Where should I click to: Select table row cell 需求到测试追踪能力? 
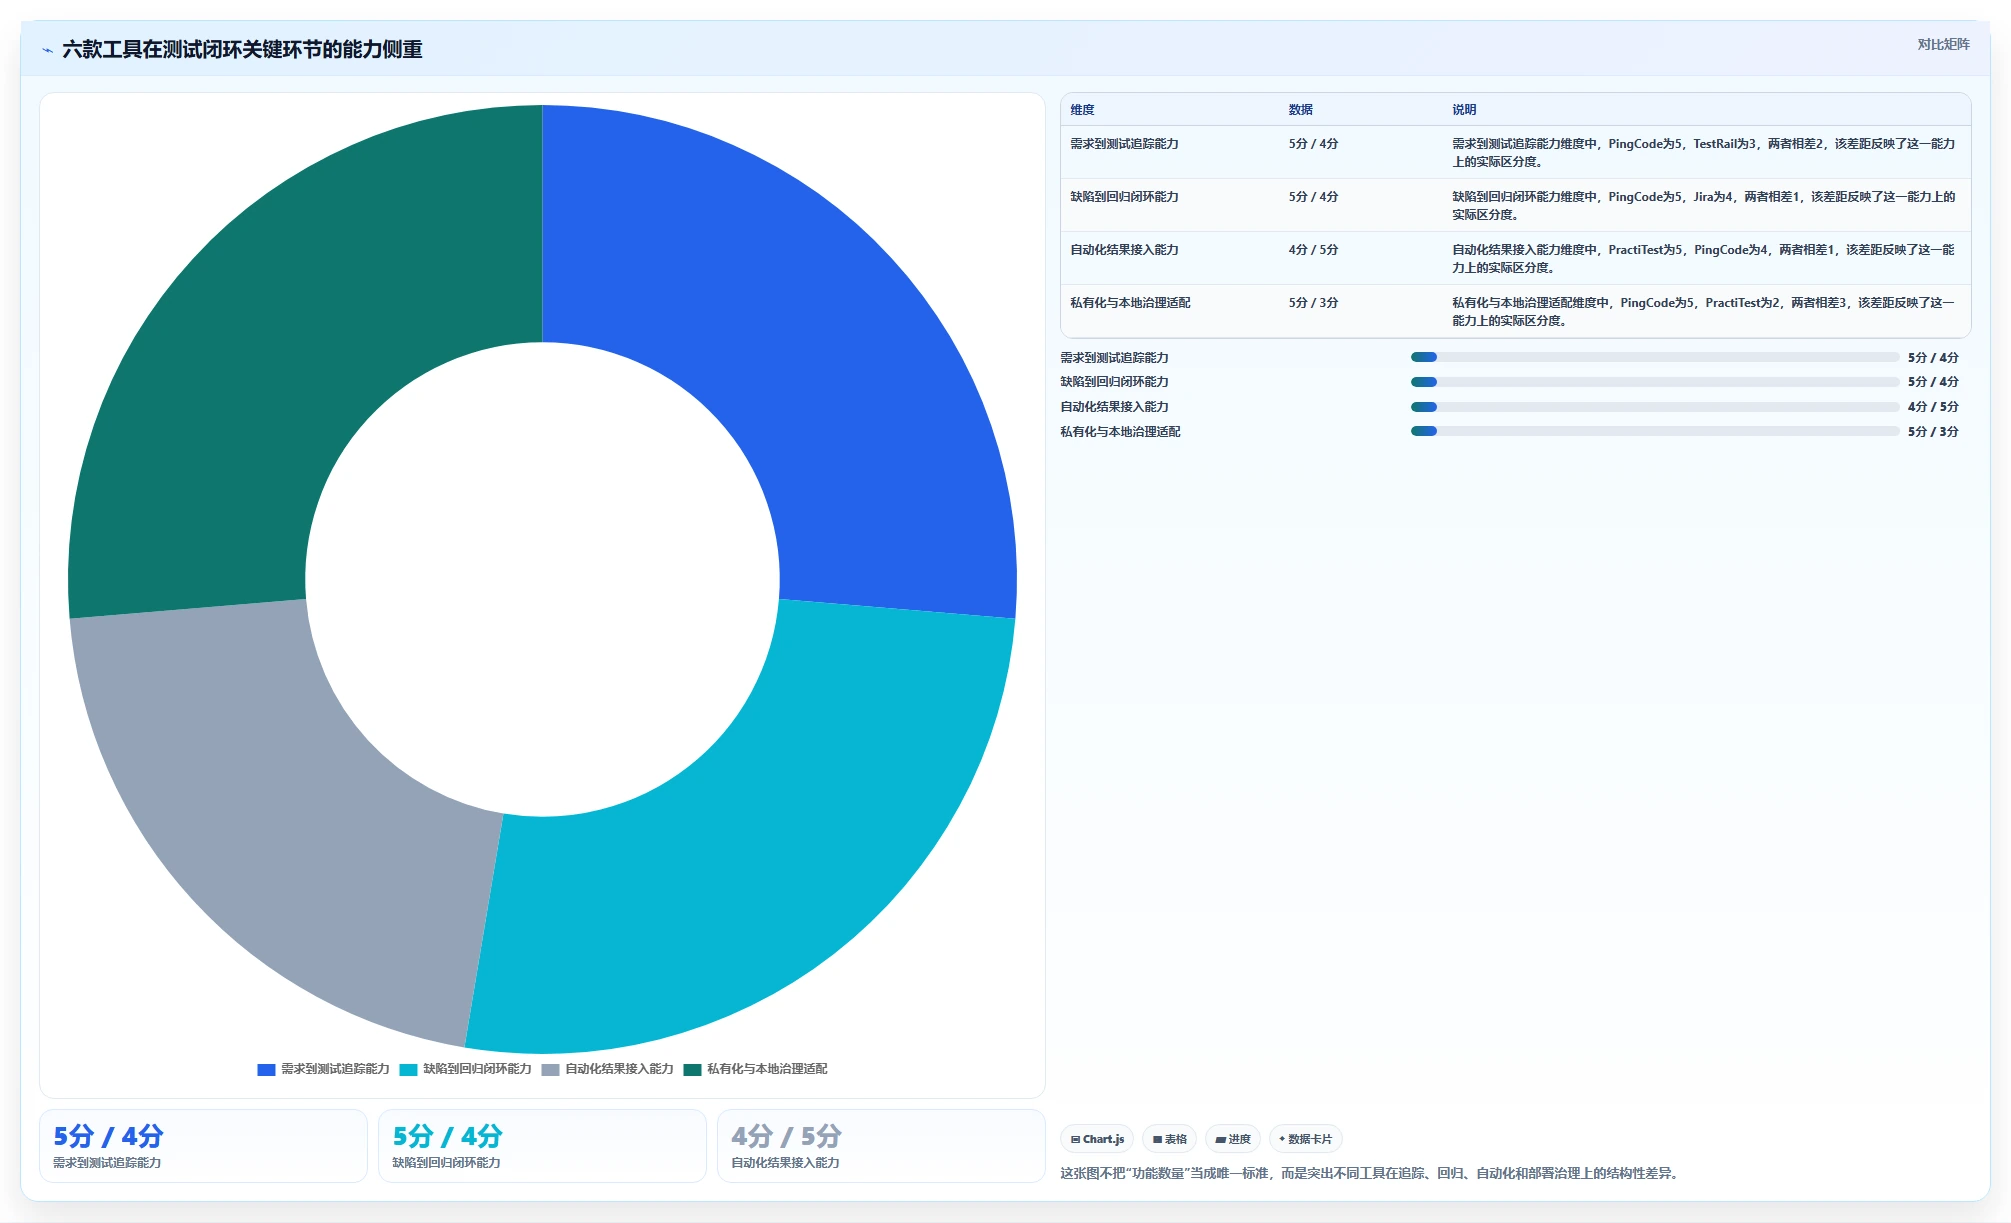tap(1124, 144)
